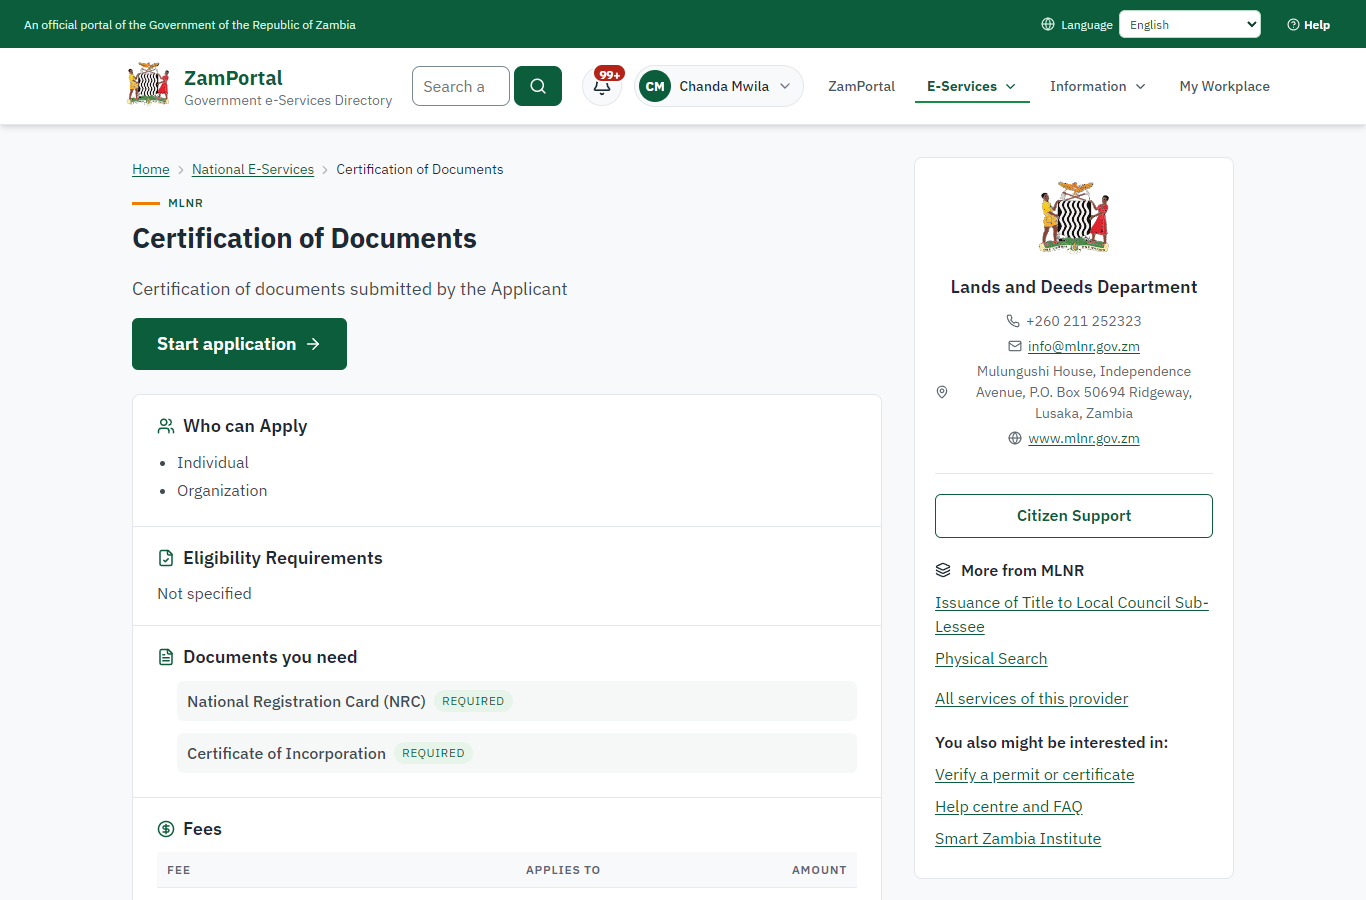
Task: Click the Certification of Documents breadcrumb text
Action: [420, 169]
